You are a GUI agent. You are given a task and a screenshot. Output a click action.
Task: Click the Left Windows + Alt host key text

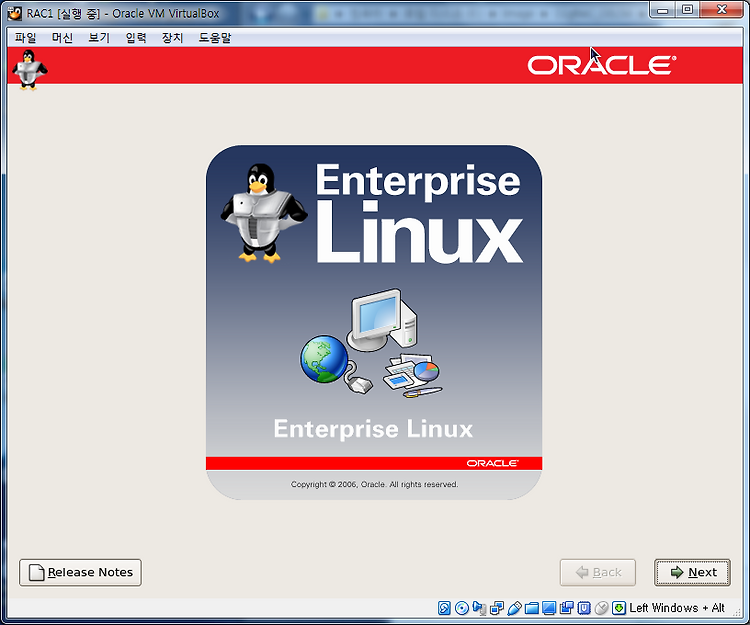pyautogui.click(x=676, y=608)
